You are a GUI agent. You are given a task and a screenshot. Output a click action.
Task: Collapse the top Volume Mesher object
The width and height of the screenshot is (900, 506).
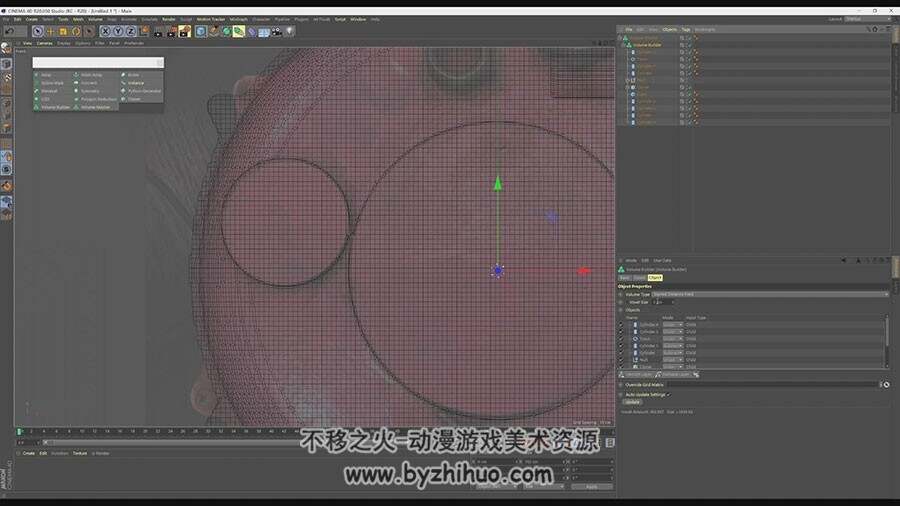(620, 38)
